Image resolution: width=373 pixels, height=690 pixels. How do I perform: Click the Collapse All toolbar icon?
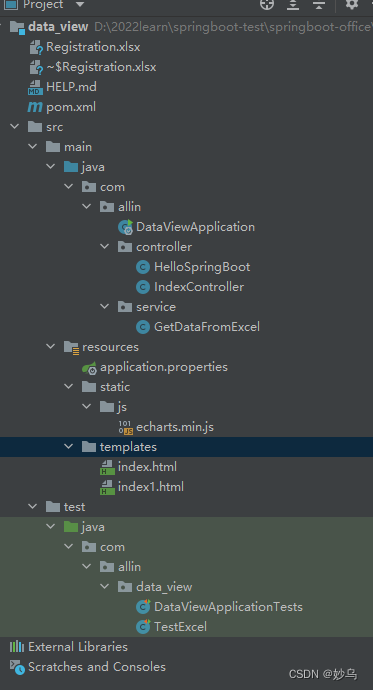[319, 4]
